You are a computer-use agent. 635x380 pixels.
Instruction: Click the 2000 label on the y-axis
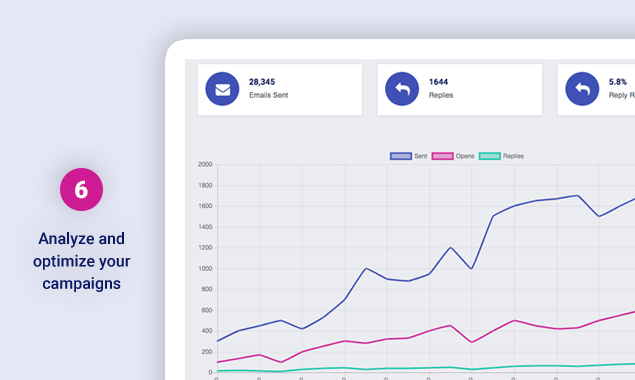coord(205,164)
